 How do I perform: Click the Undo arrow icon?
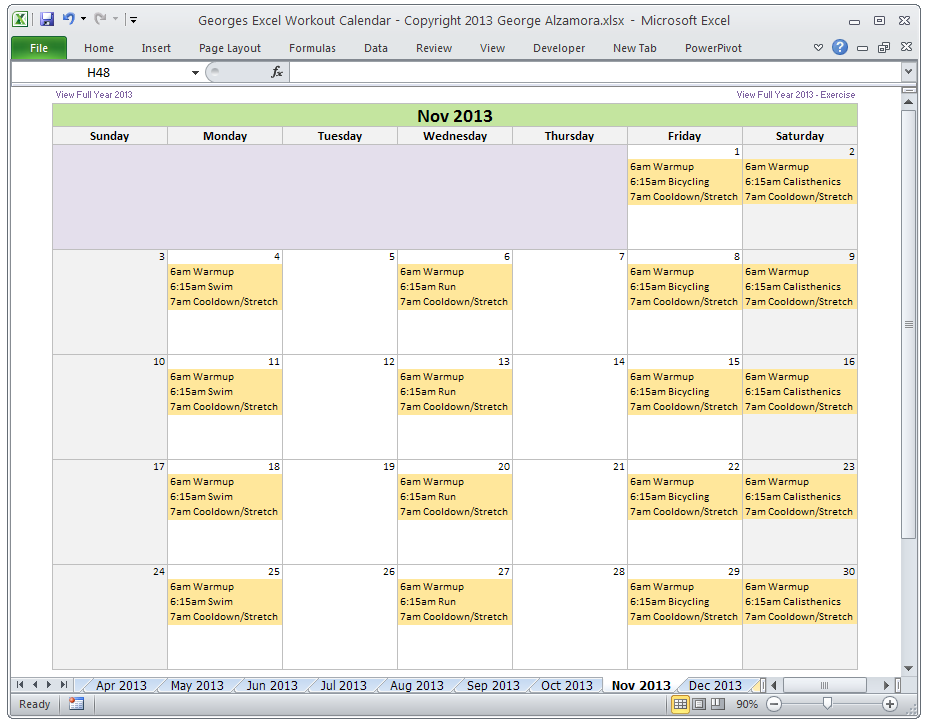(68, 19)
